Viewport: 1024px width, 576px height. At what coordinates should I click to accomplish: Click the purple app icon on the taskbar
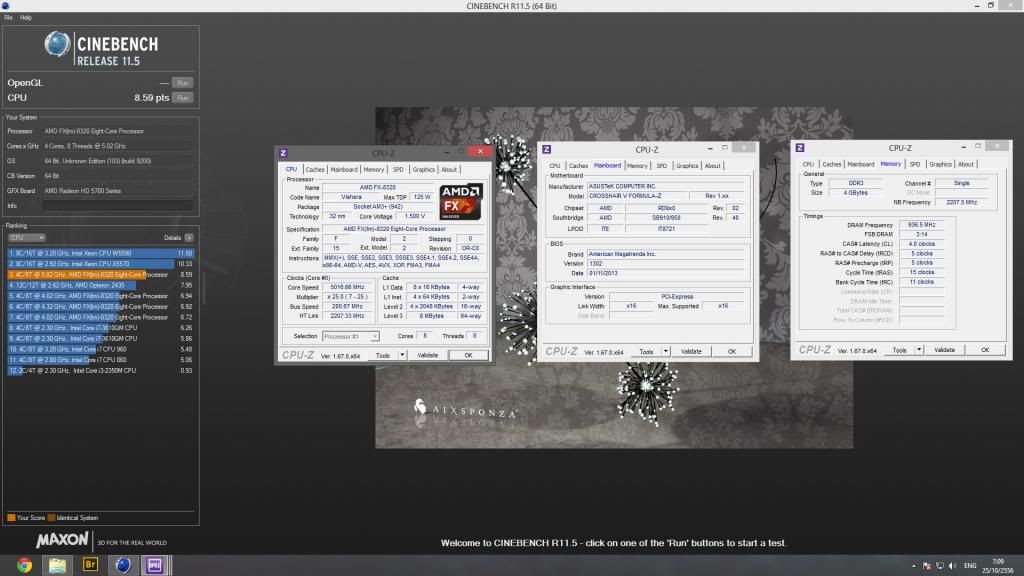[x=155, y=565]
